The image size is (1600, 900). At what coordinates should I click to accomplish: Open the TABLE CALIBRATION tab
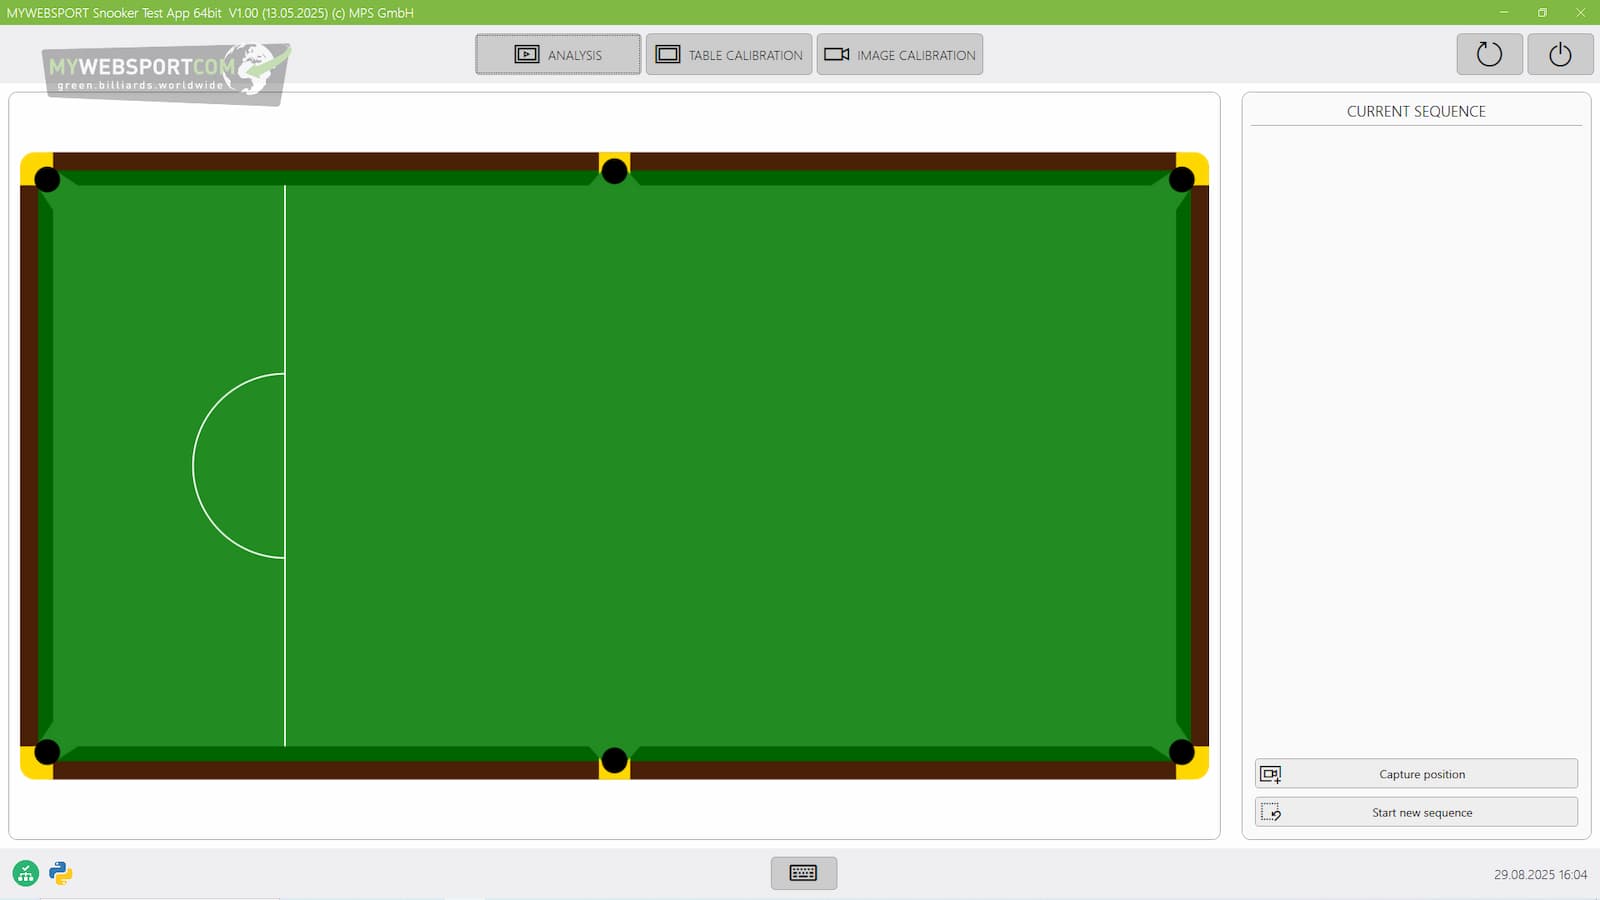tap(729, 55)
